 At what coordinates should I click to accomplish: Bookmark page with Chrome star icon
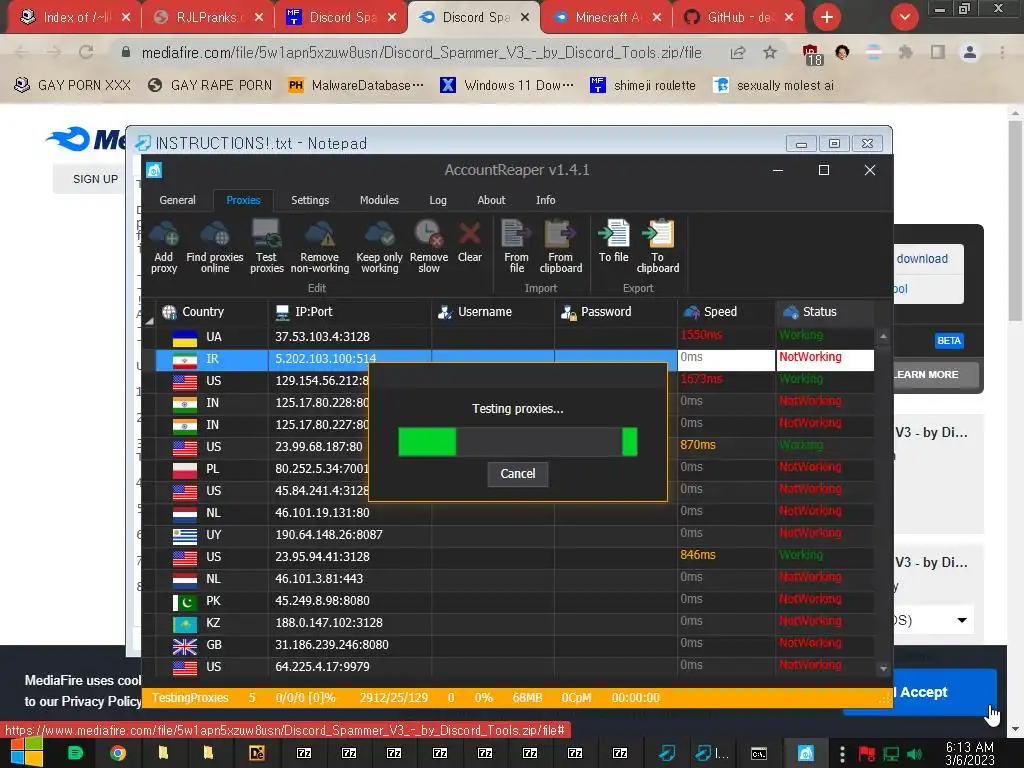click(x=770, y=53)
